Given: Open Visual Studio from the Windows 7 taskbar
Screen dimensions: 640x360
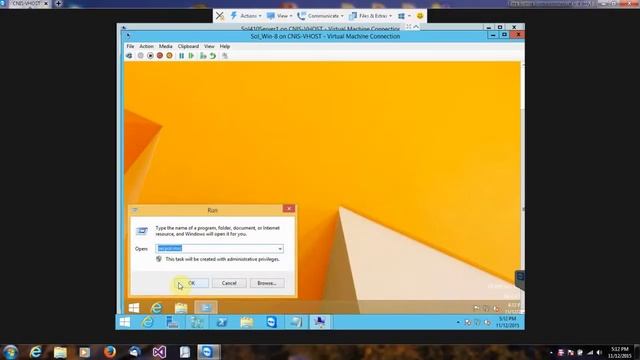Looking at the screenshot, I should (159, 352).
